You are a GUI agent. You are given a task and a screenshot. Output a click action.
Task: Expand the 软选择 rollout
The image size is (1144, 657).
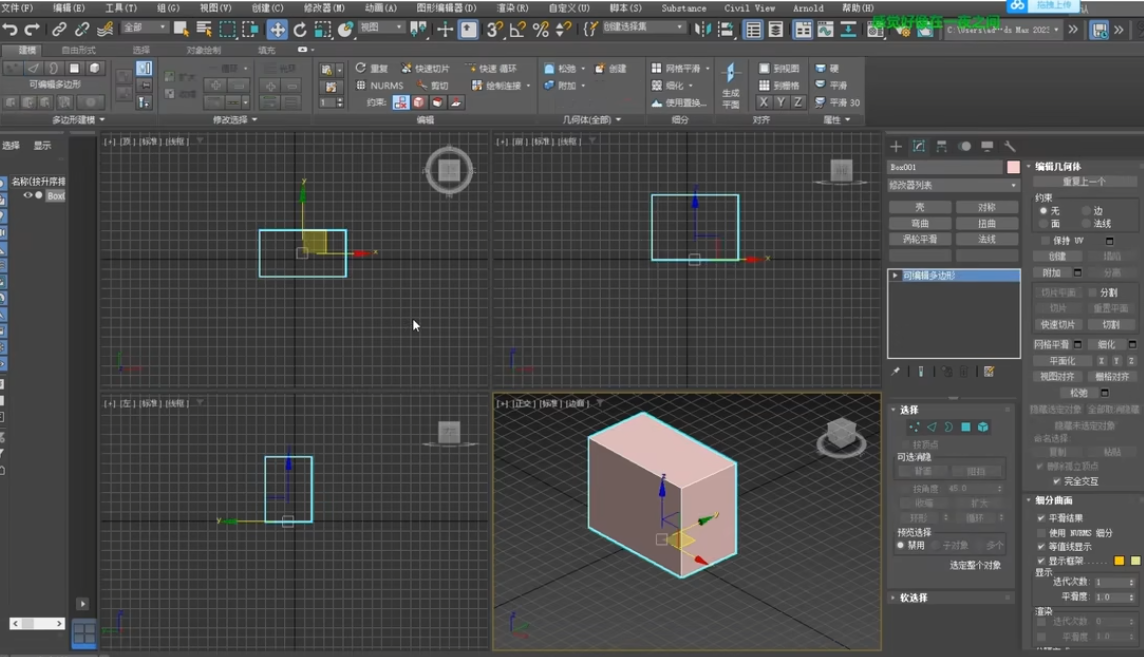913,597
